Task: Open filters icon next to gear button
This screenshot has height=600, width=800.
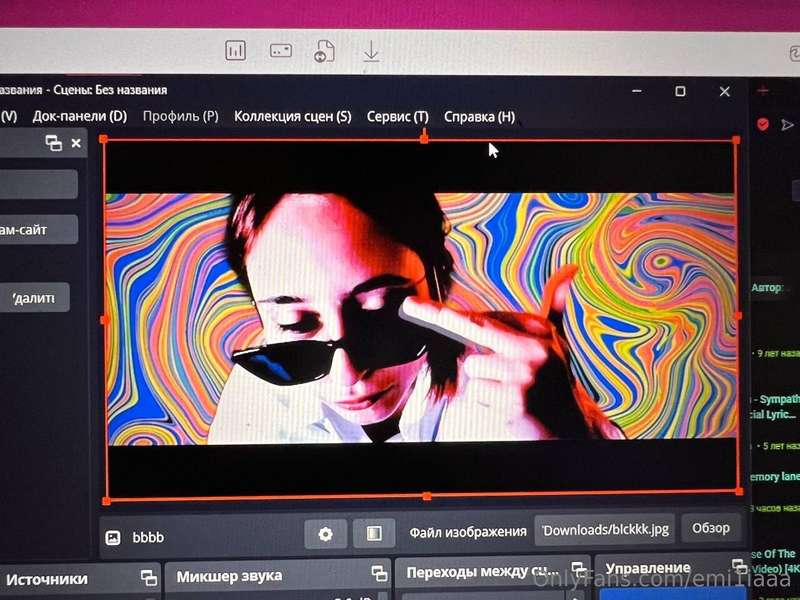Action: tap(374, 534)
